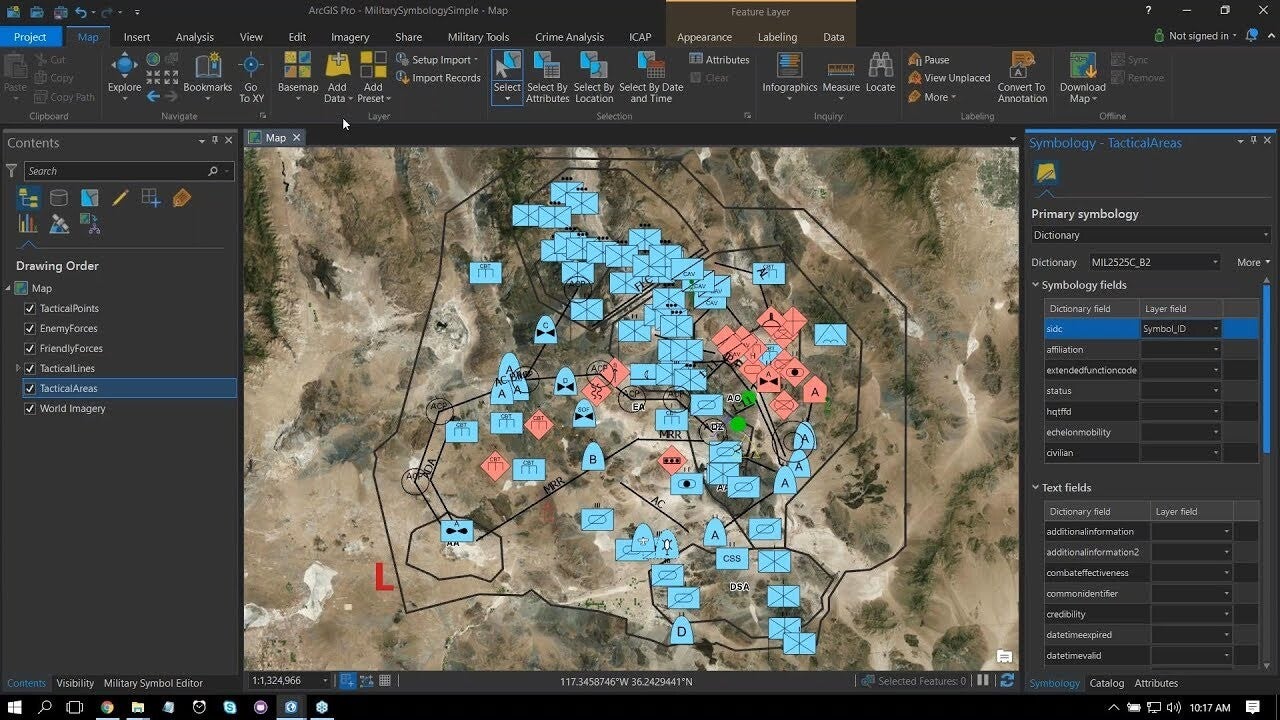Select the Explore navigation tool

[x=124, y=74]
